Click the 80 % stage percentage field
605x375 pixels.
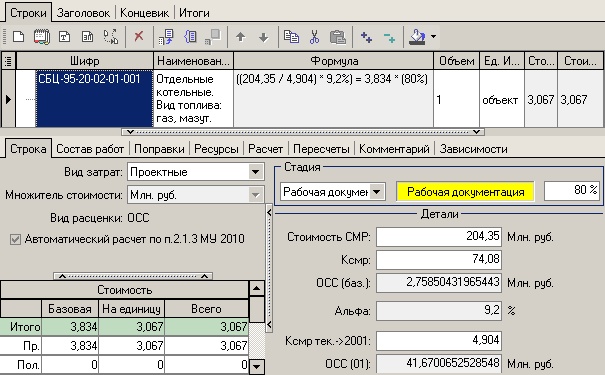click(572, 191)
